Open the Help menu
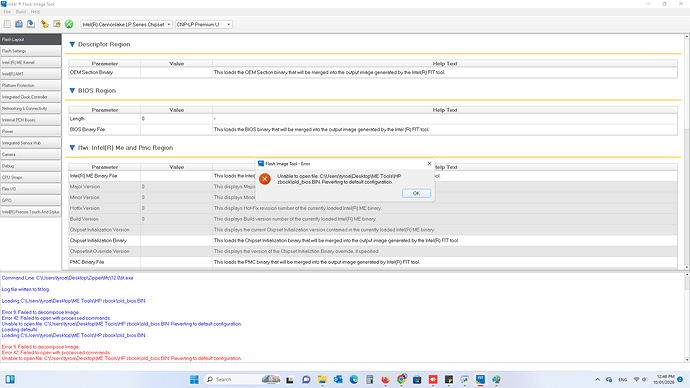The height and width of the screenshot is (388, 690). [x=35, y=12]
